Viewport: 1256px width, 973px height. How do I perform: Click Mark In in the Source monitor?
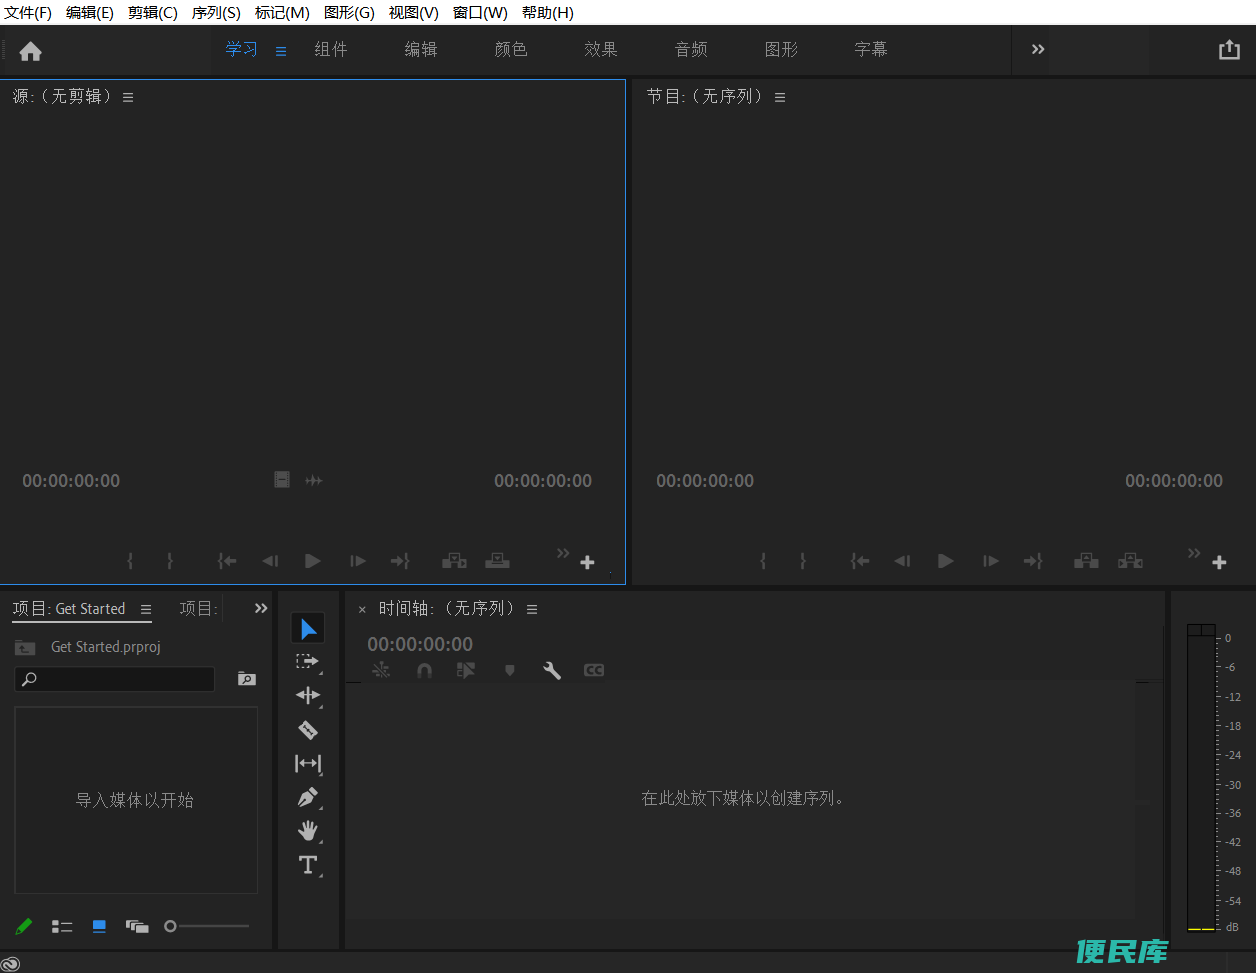[x=130, y=561]
